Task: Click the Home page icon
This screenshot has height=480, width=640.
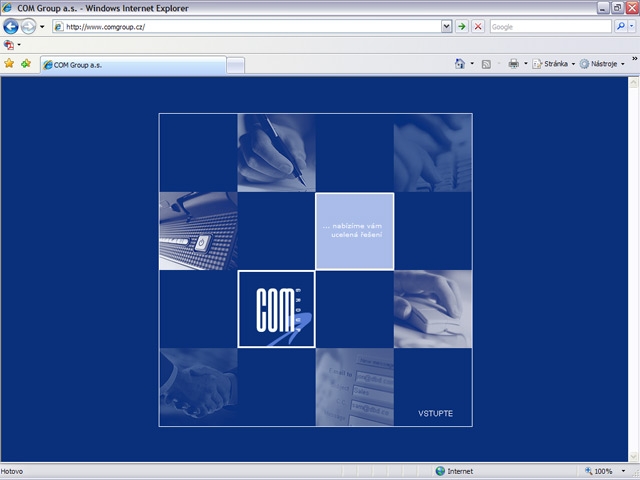Action: coord(460,64)
